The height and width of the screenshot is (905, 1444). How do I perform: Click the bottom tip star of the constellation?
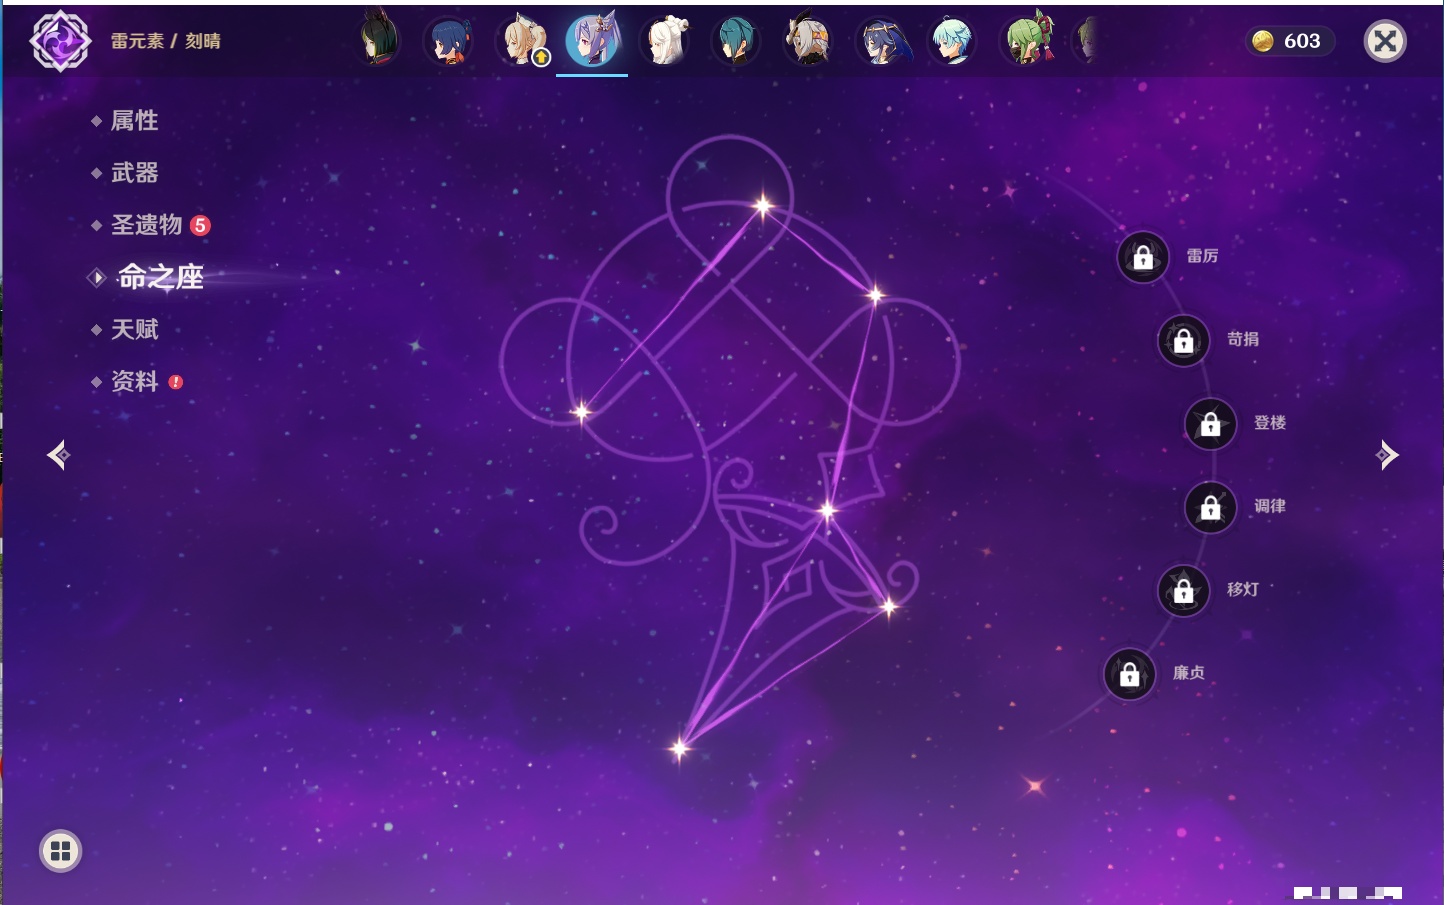[680, 748]
